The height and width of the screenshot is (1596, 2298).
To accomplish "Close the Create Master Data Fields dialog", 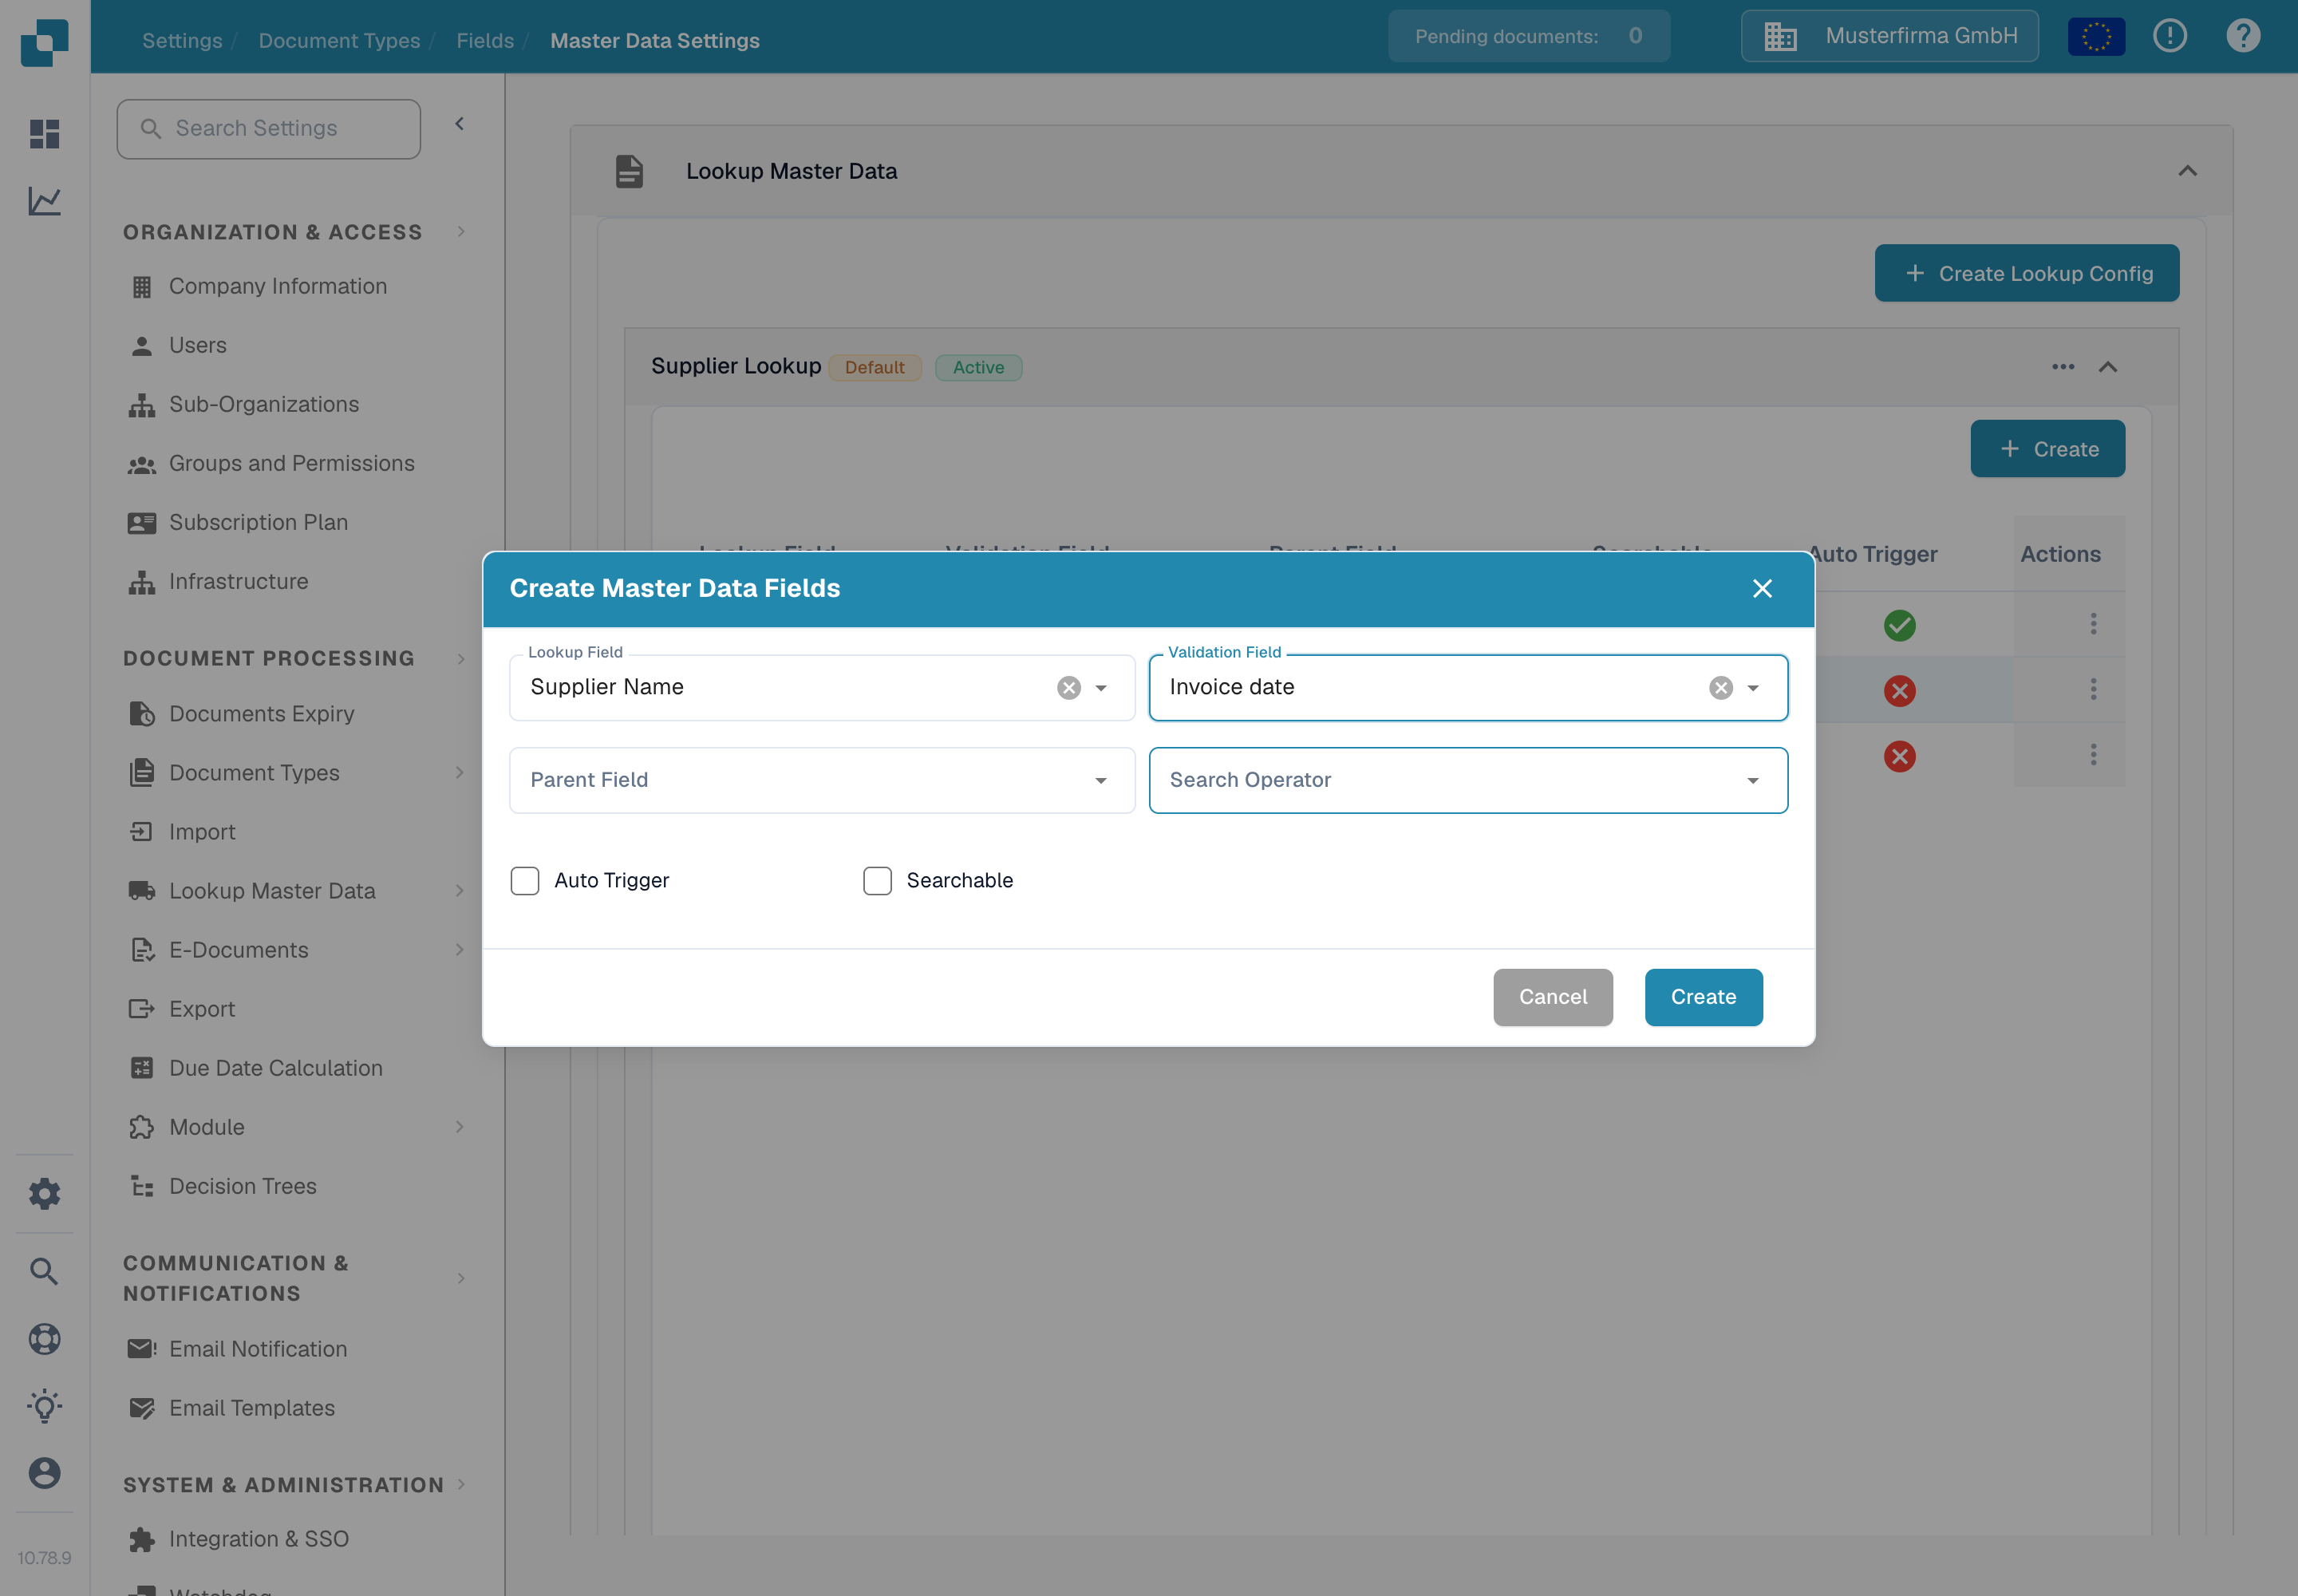I will click(x=1762, y=589).
